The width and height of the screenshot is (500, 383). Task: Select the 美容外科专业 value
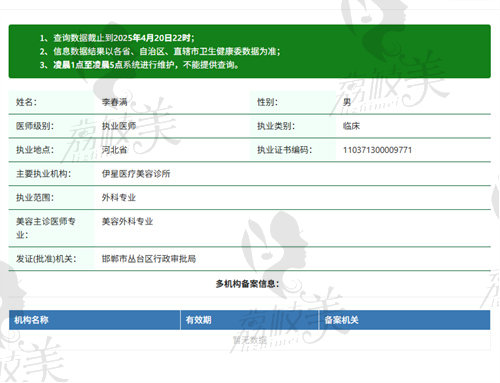(127, 221)
